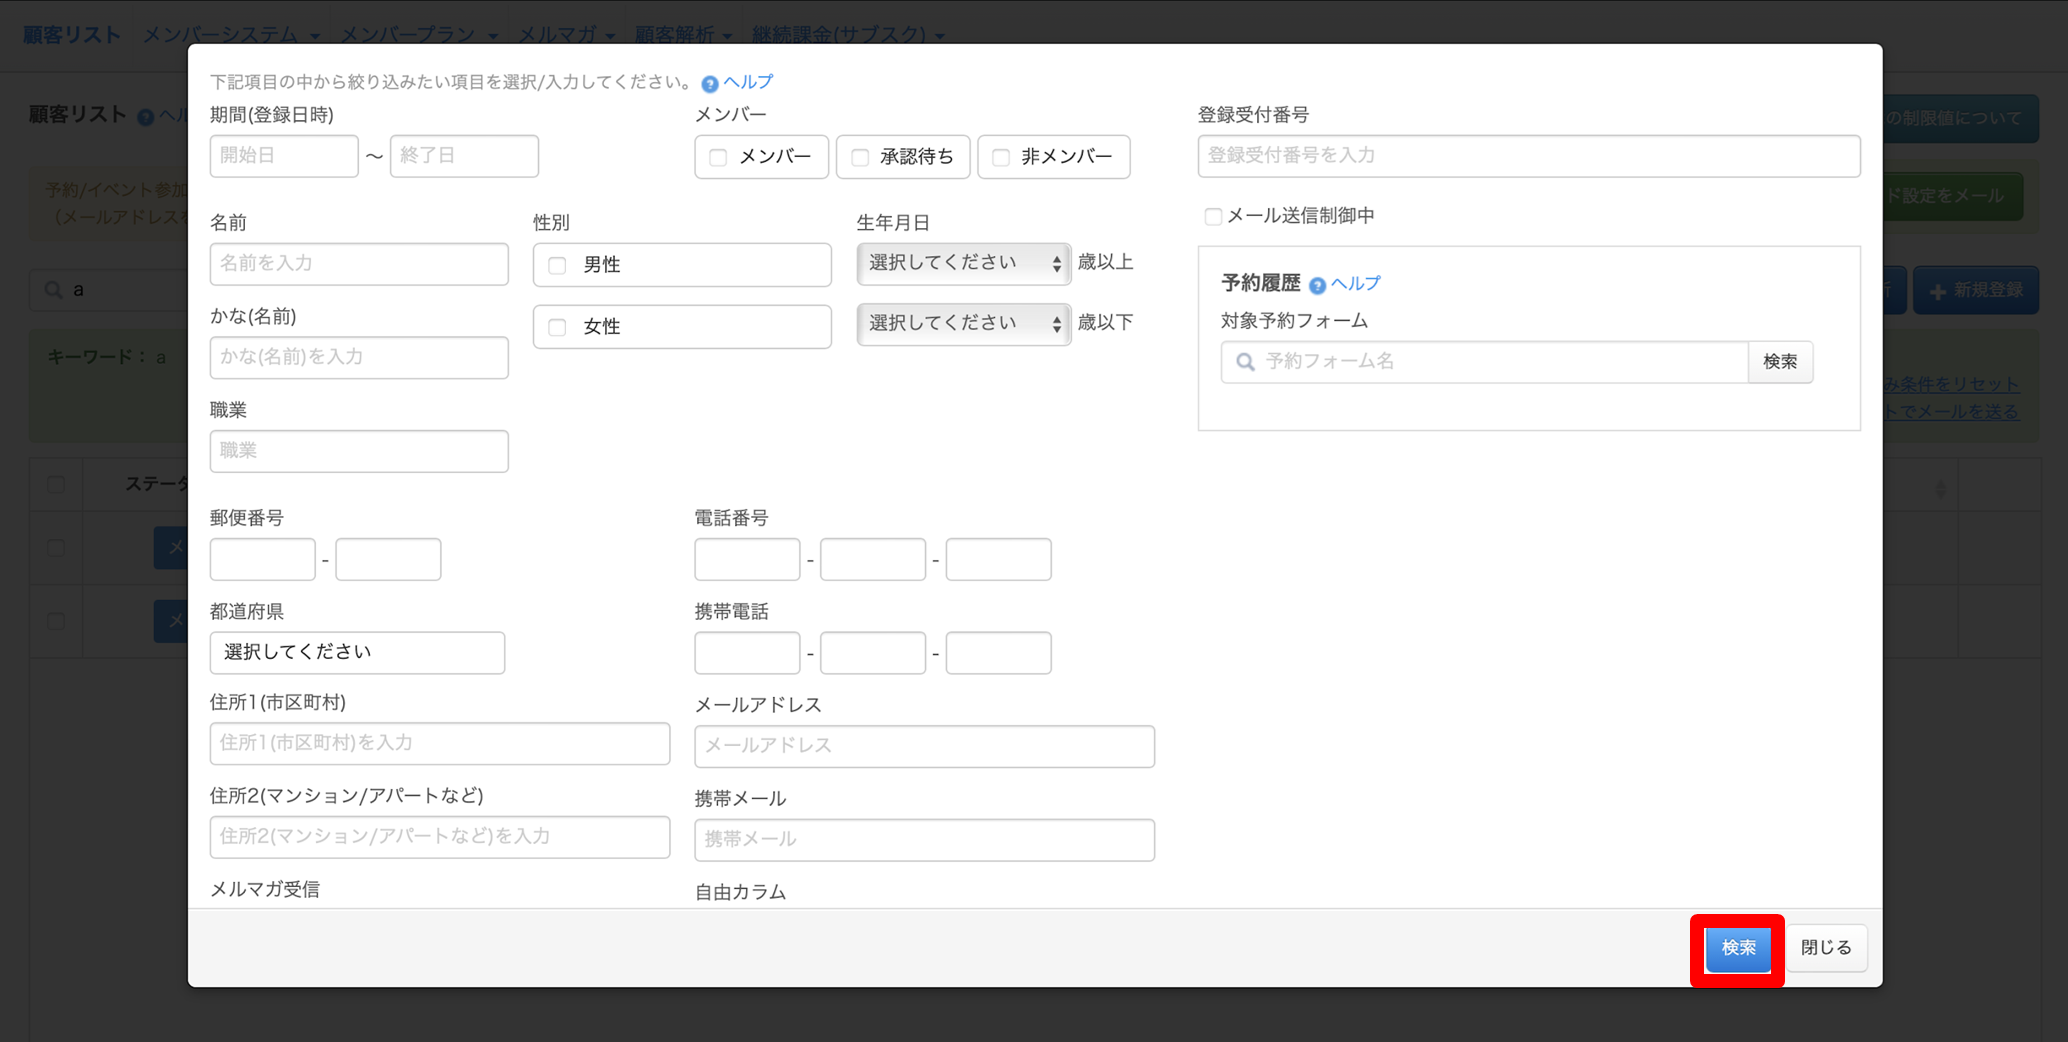Focus the 登録受付番号 input field
This screenshot has height=1042, width=2068.
pos(1528,156)
